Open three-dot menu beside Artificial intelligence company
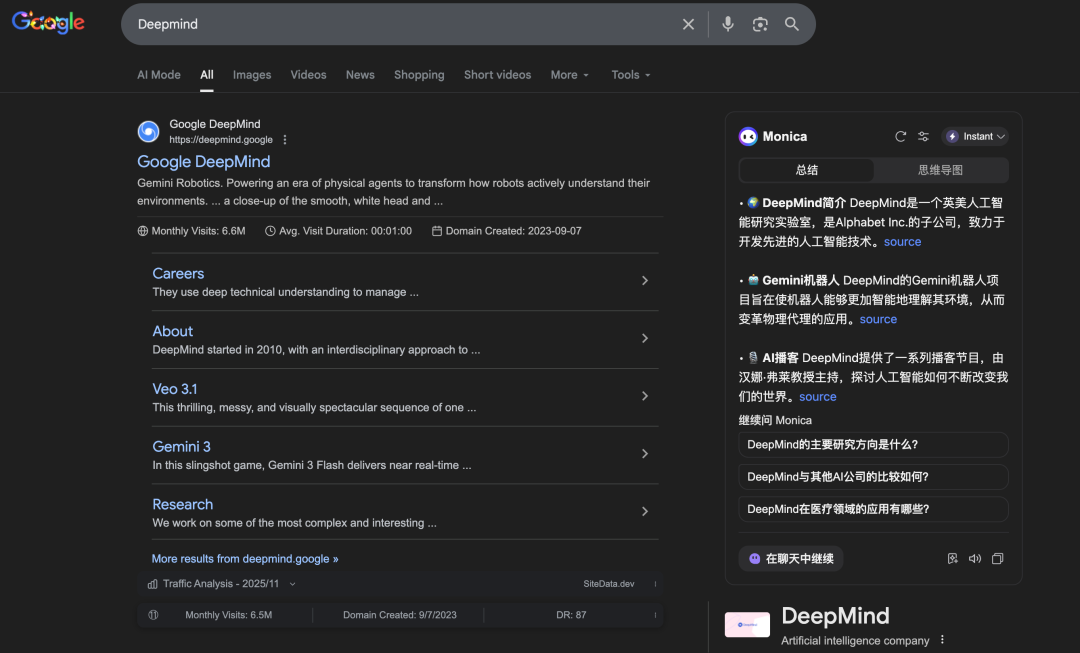 point(942,640)
